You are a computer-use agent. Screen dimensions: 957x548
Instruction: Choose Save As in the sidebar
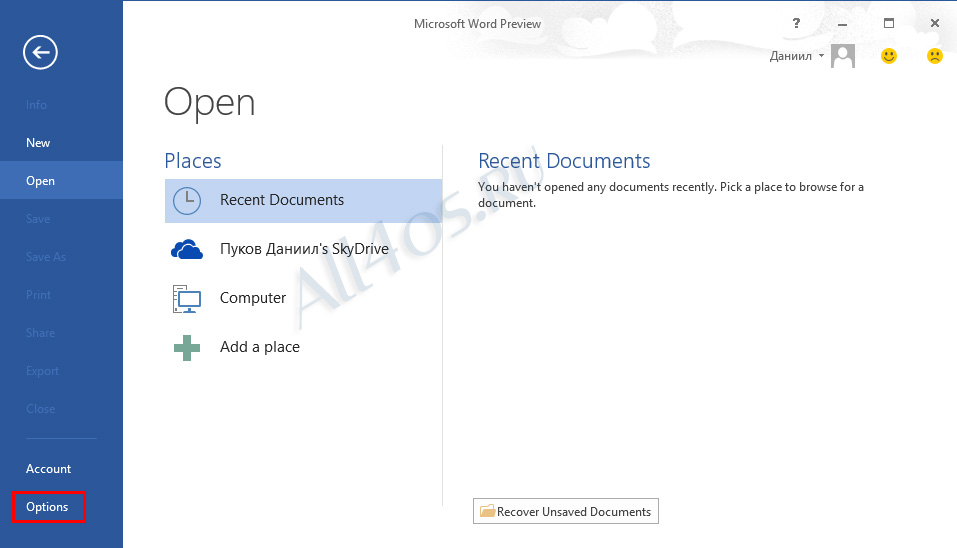[x=61, y=257]
